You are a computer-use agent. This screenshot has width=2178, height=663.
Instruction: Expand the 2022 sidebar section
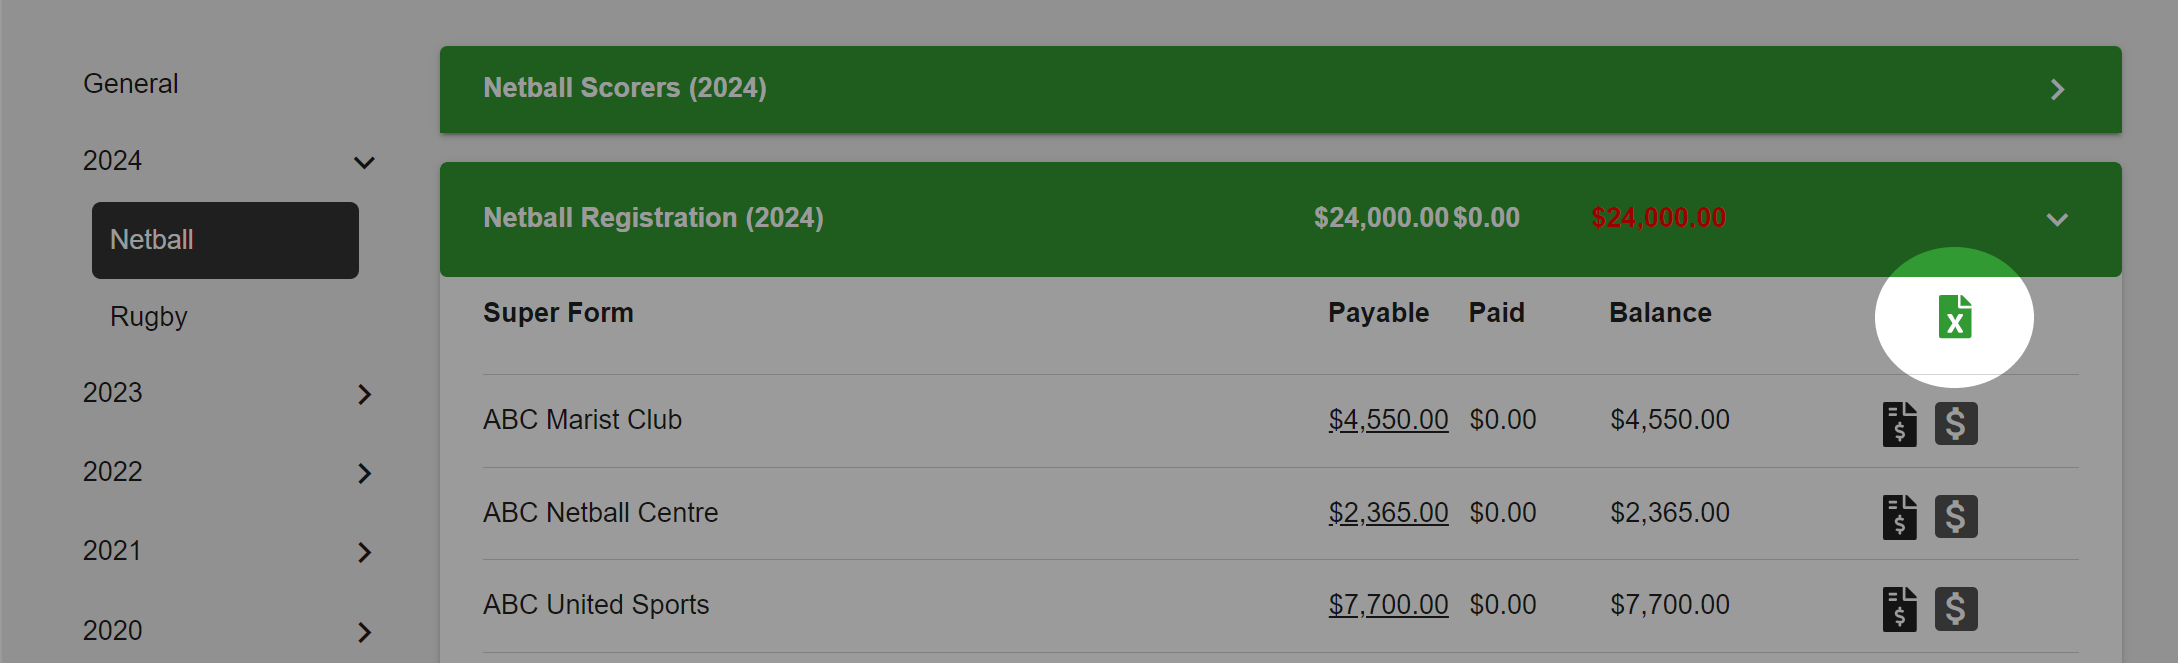pyautogui.click(x=364, y=473)
